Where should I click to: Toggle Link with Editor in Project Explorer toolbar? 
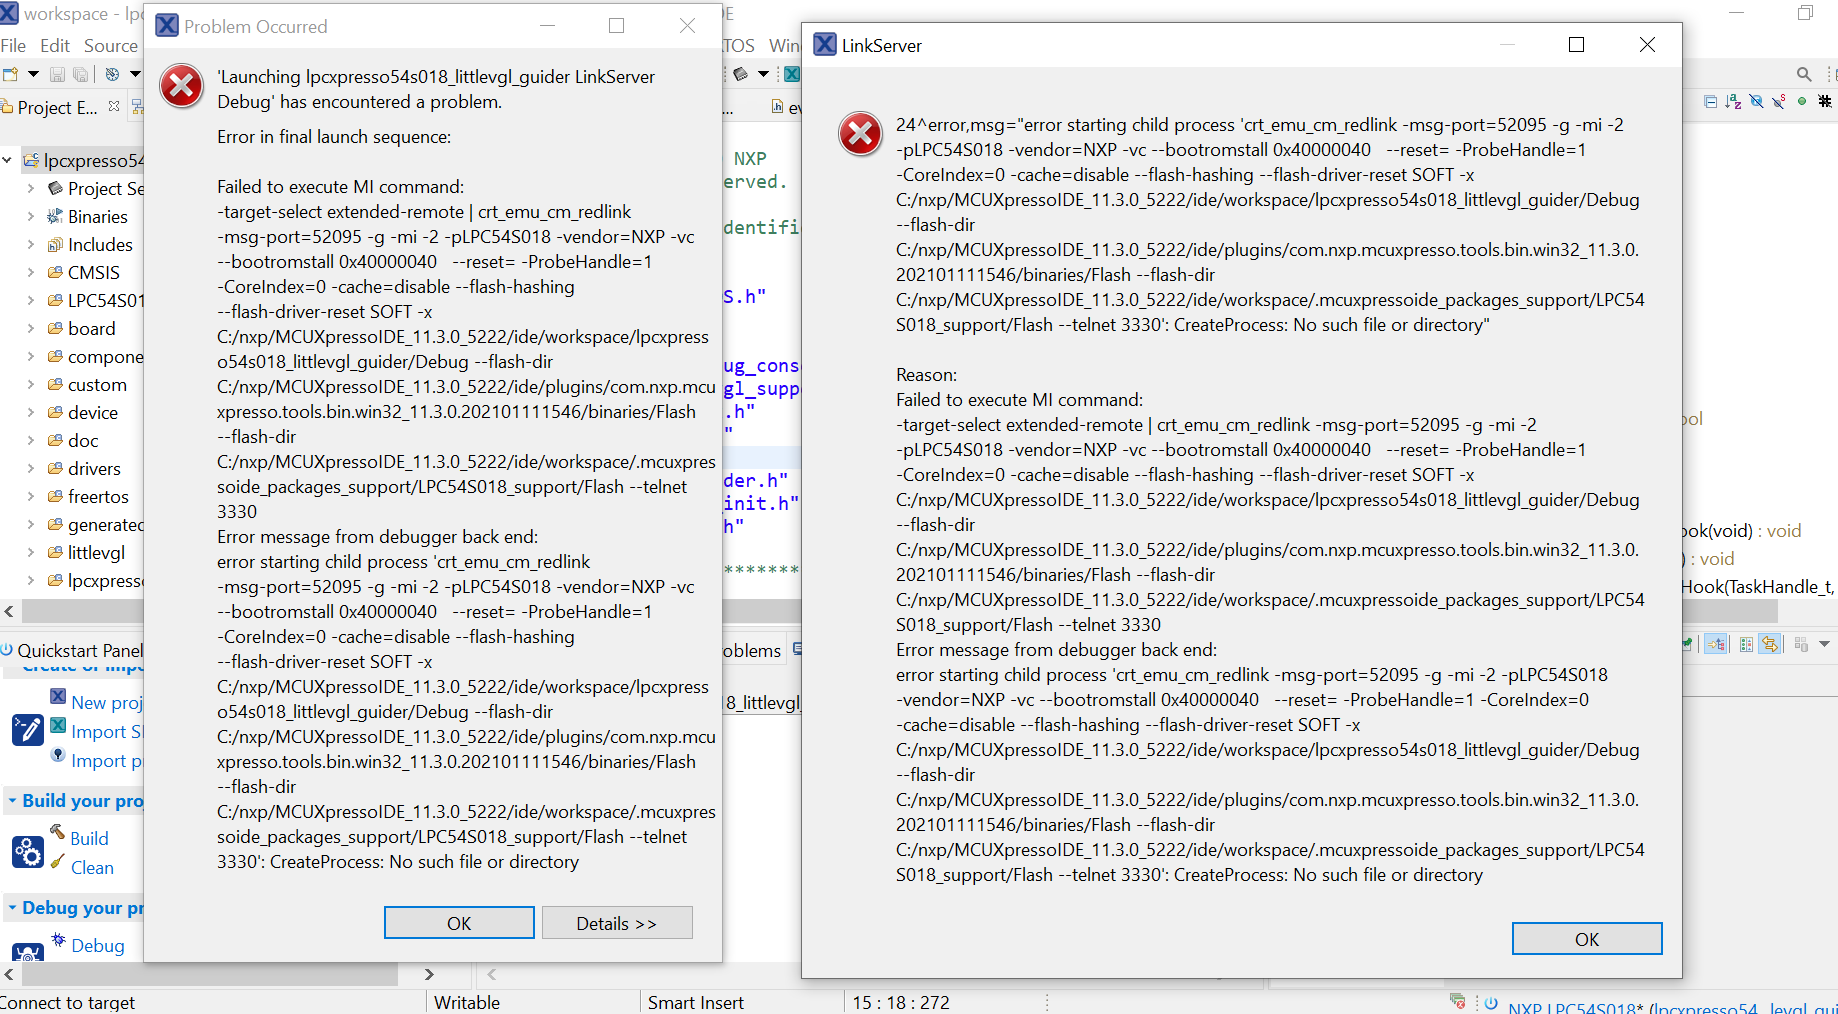(1756, 101)
